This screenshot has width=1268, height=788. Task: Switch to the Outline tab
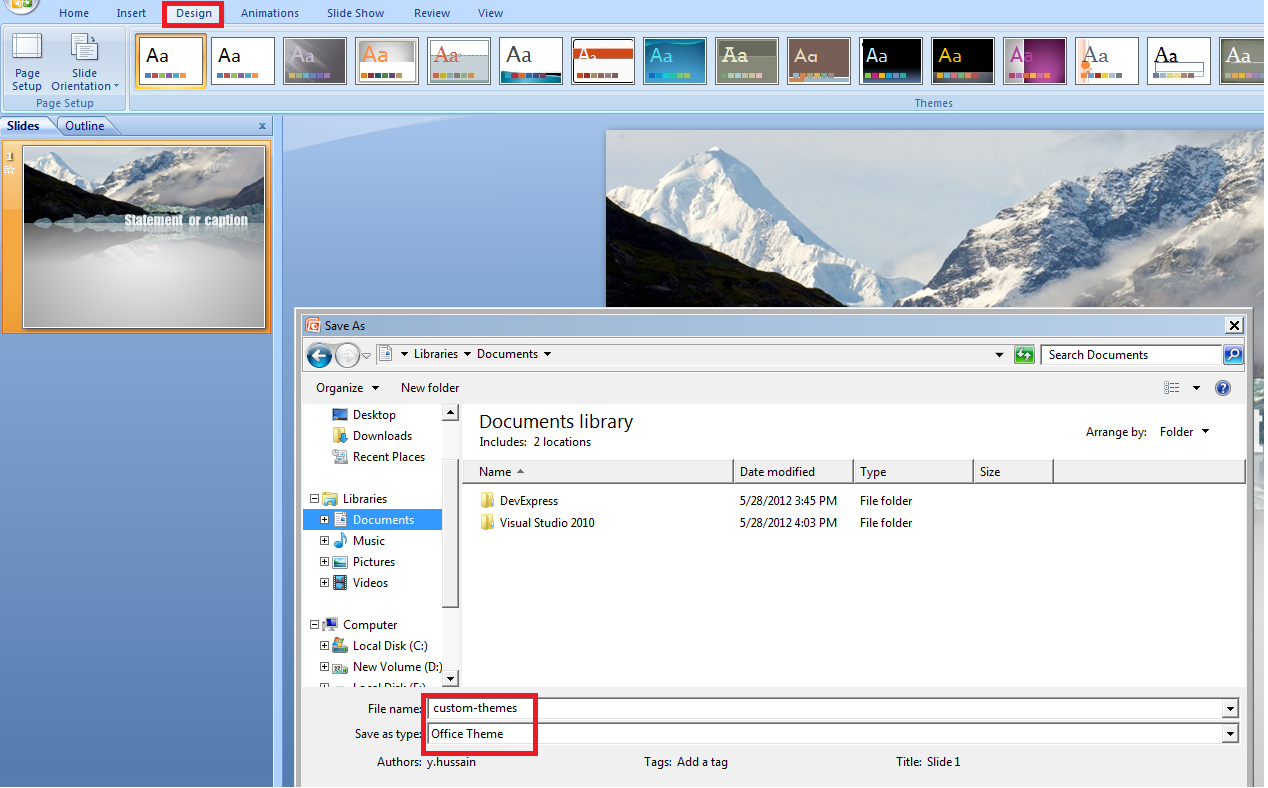pyautogui.click(x=83, y=125)
